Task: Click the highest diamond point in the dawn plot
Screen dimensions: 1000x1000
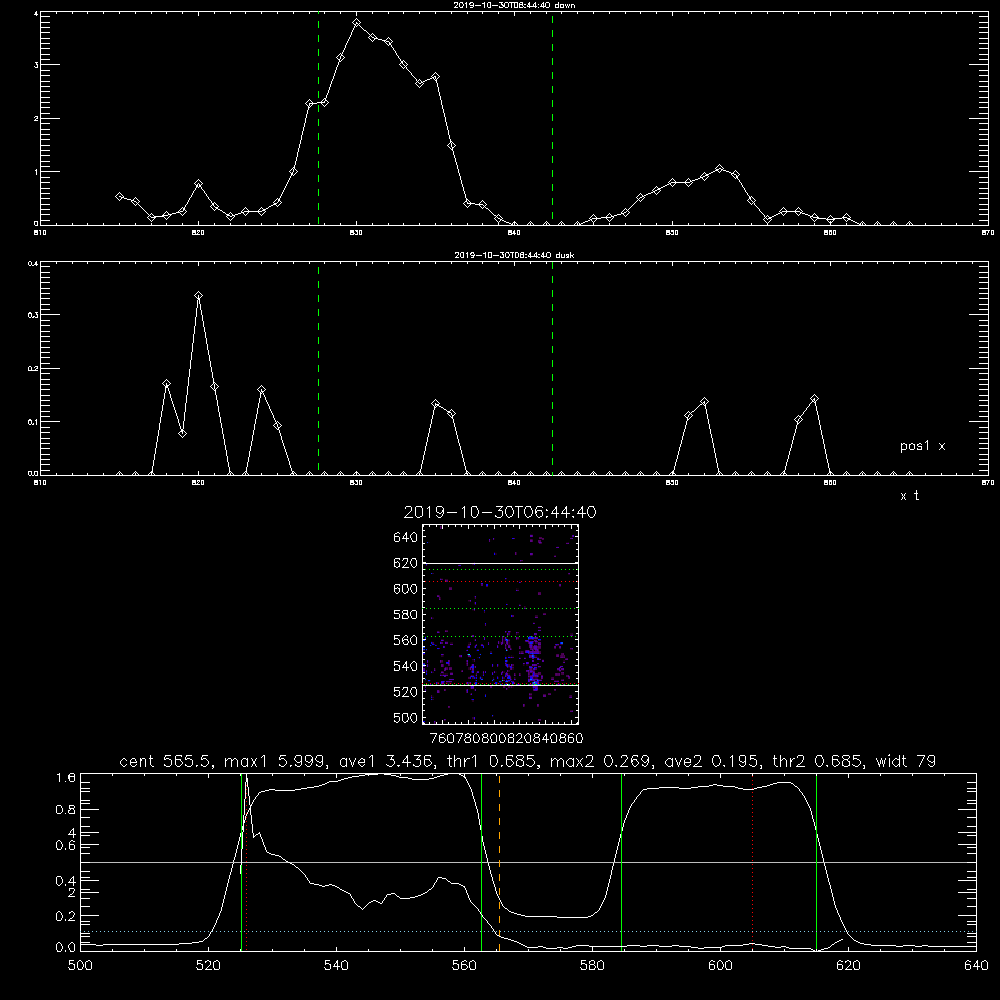Action: tap(357, 22)
